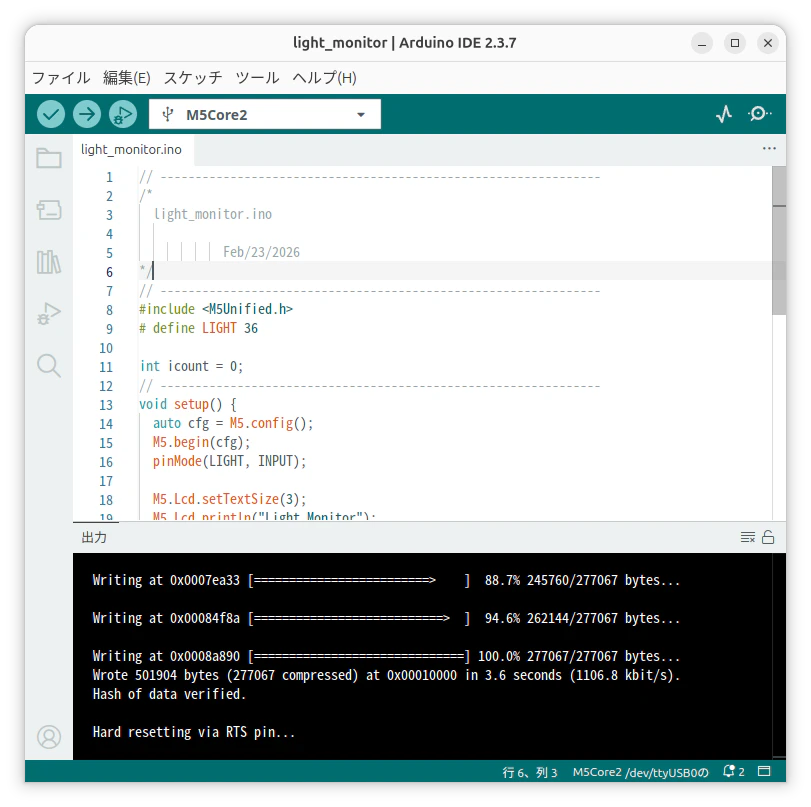Toggle the output scroll lock icon
This screenshot has width=811, height=807.
pyautogui.click(x=768, y=537)
